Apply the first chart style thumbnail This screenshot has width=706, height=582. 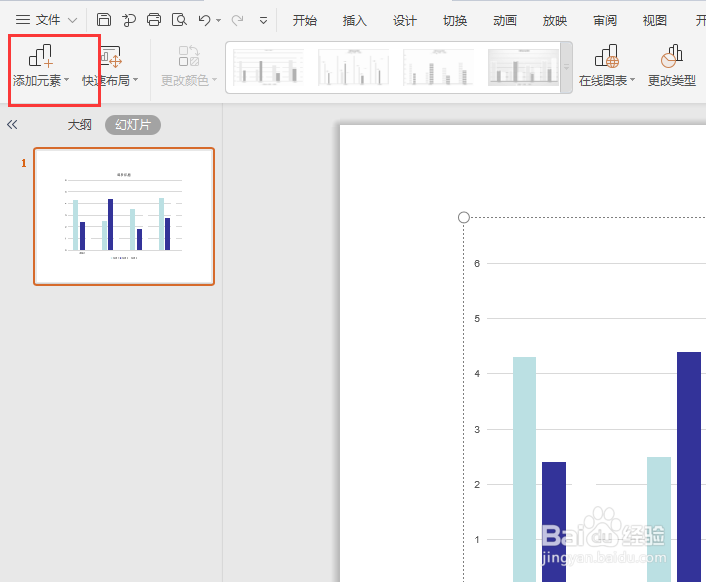(268, 68)
